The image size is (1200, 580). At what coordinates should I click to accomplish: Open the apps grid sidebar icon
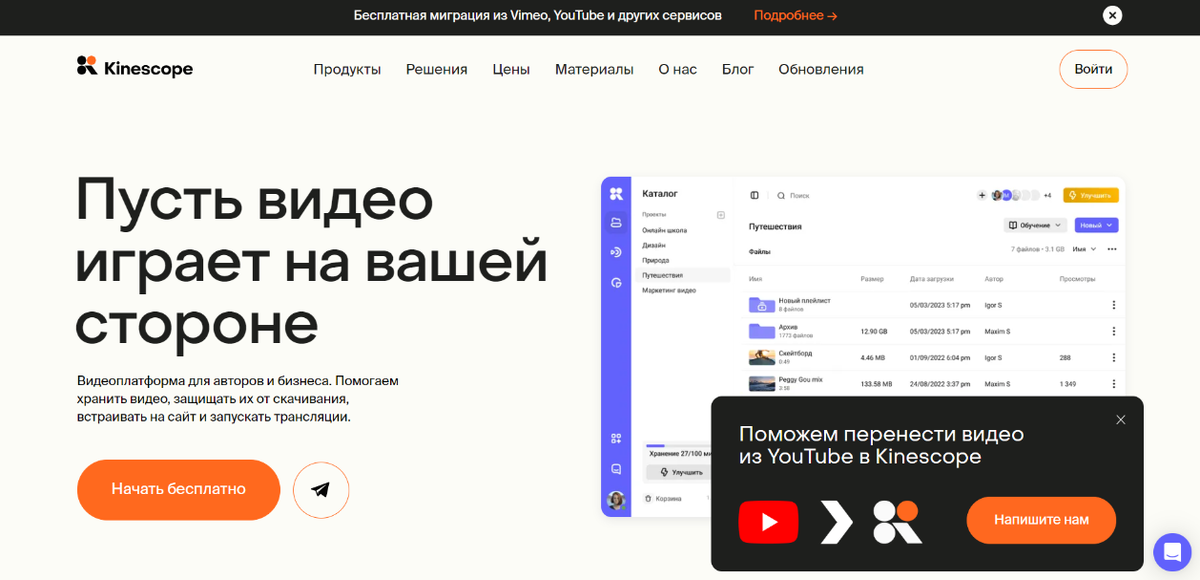pos(616,438)
